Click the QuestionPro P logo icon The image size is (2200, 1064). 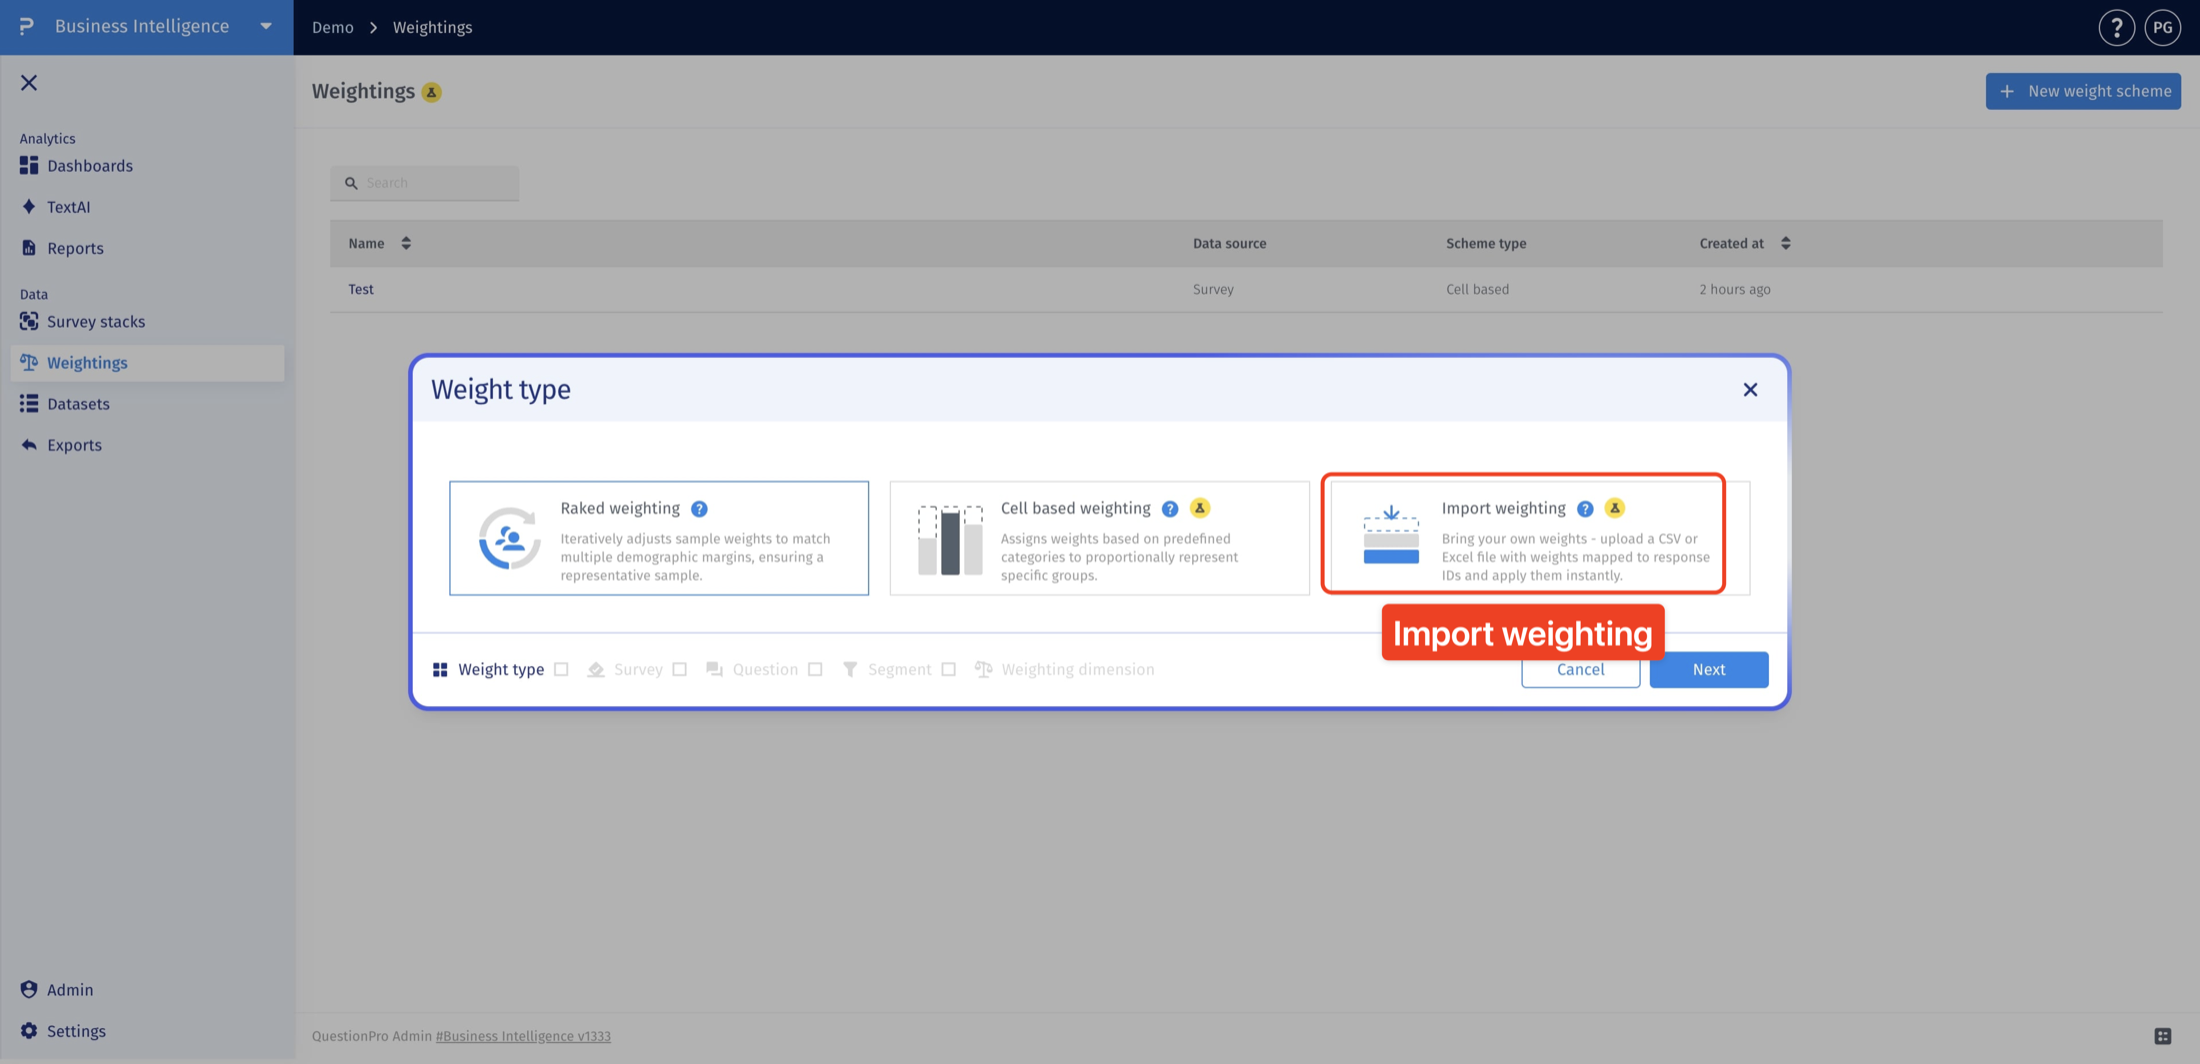(27, 26)
